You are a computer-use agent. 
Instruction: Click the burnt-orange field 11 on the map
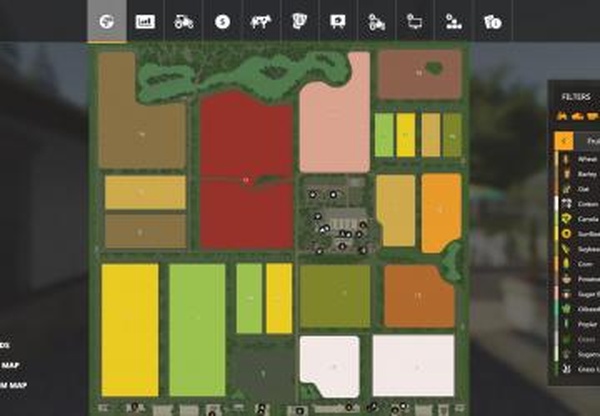419,296
